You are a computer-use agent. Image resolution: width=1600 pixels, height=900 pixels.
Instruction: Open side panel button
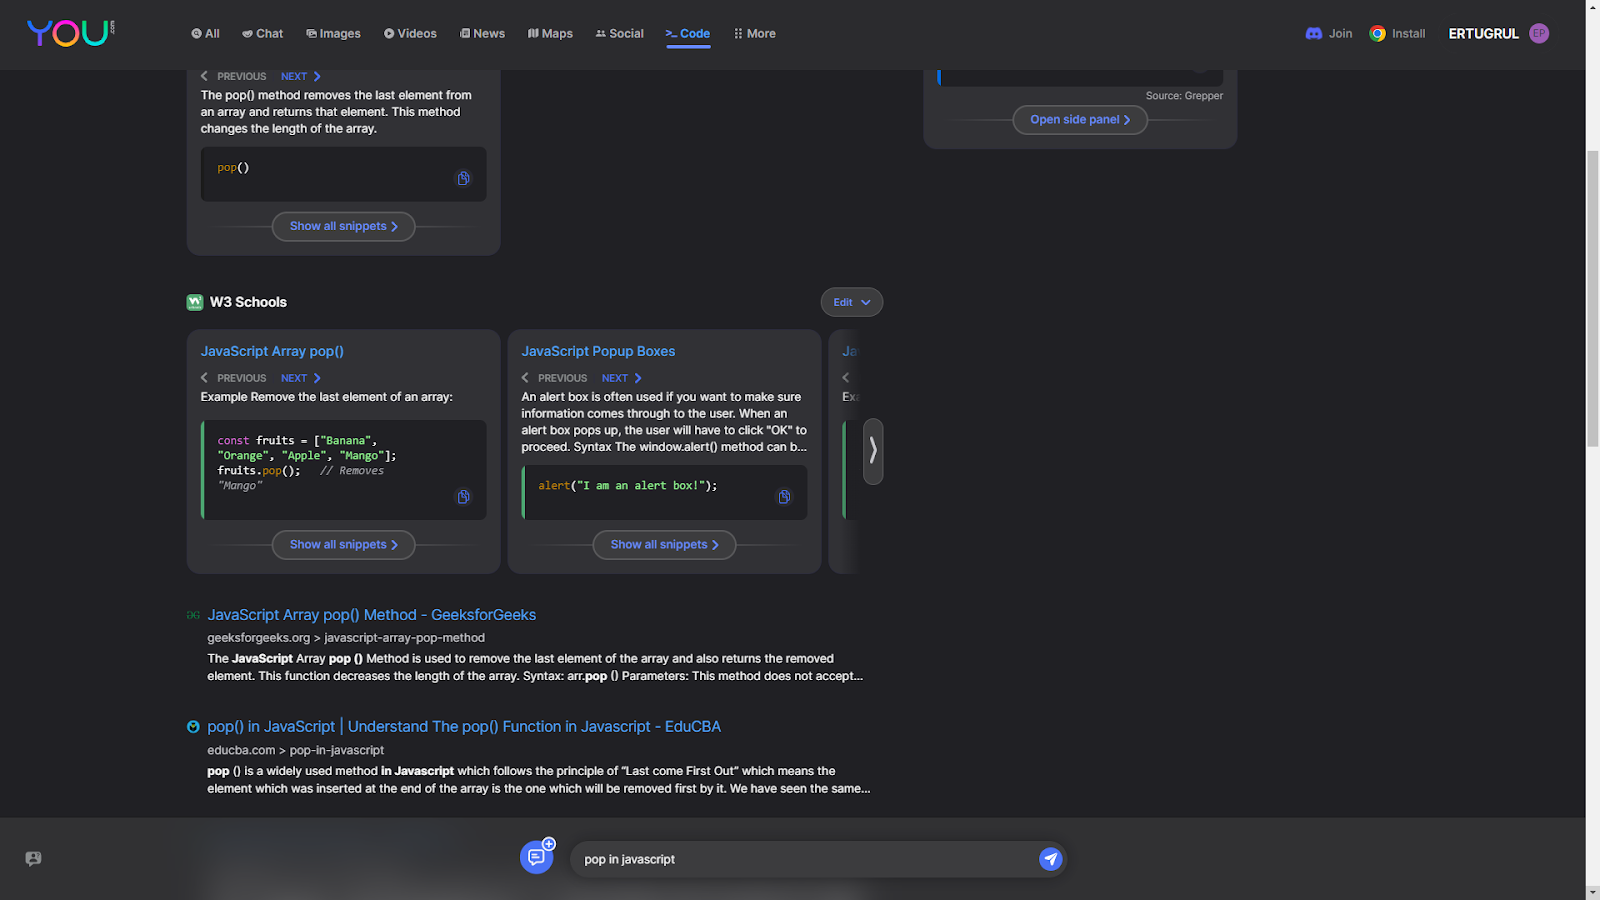click(x=1080, y=119)
